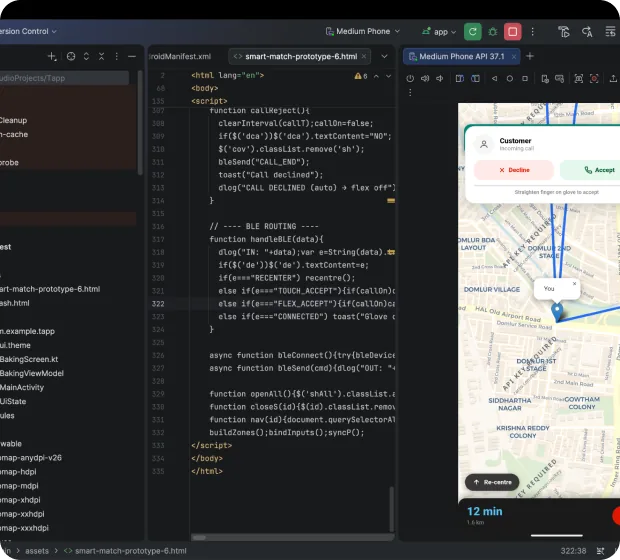Screen dimensions: 620x560
Task: Click the status bar icon beside the 322:38 indicator
Action: pyautogui.click(x=600, y=551)
